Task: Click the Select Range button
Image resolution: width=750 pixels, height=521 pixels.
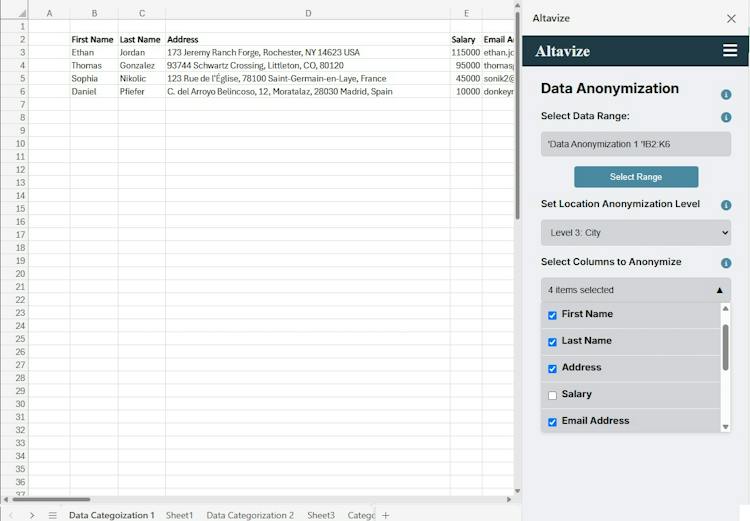Action: point(636,177)
